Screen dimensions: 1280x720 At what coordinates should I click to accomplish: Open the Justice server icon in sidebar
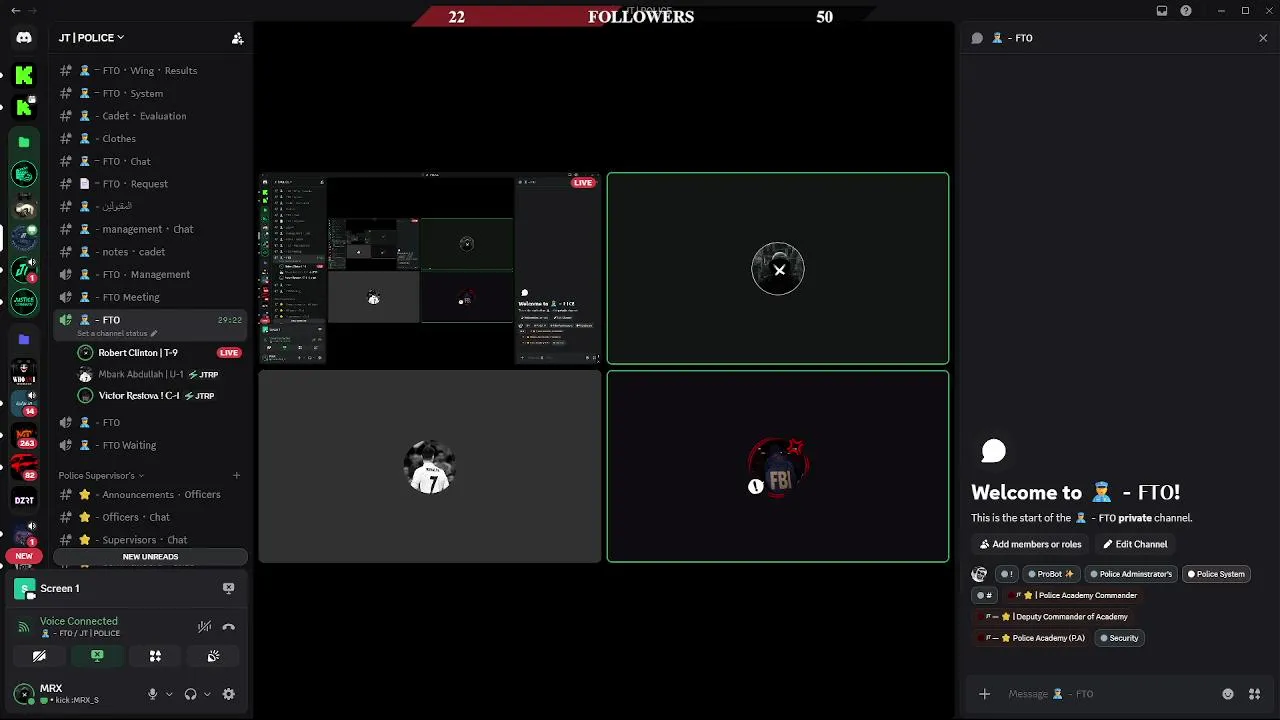(x=24, y=301)
